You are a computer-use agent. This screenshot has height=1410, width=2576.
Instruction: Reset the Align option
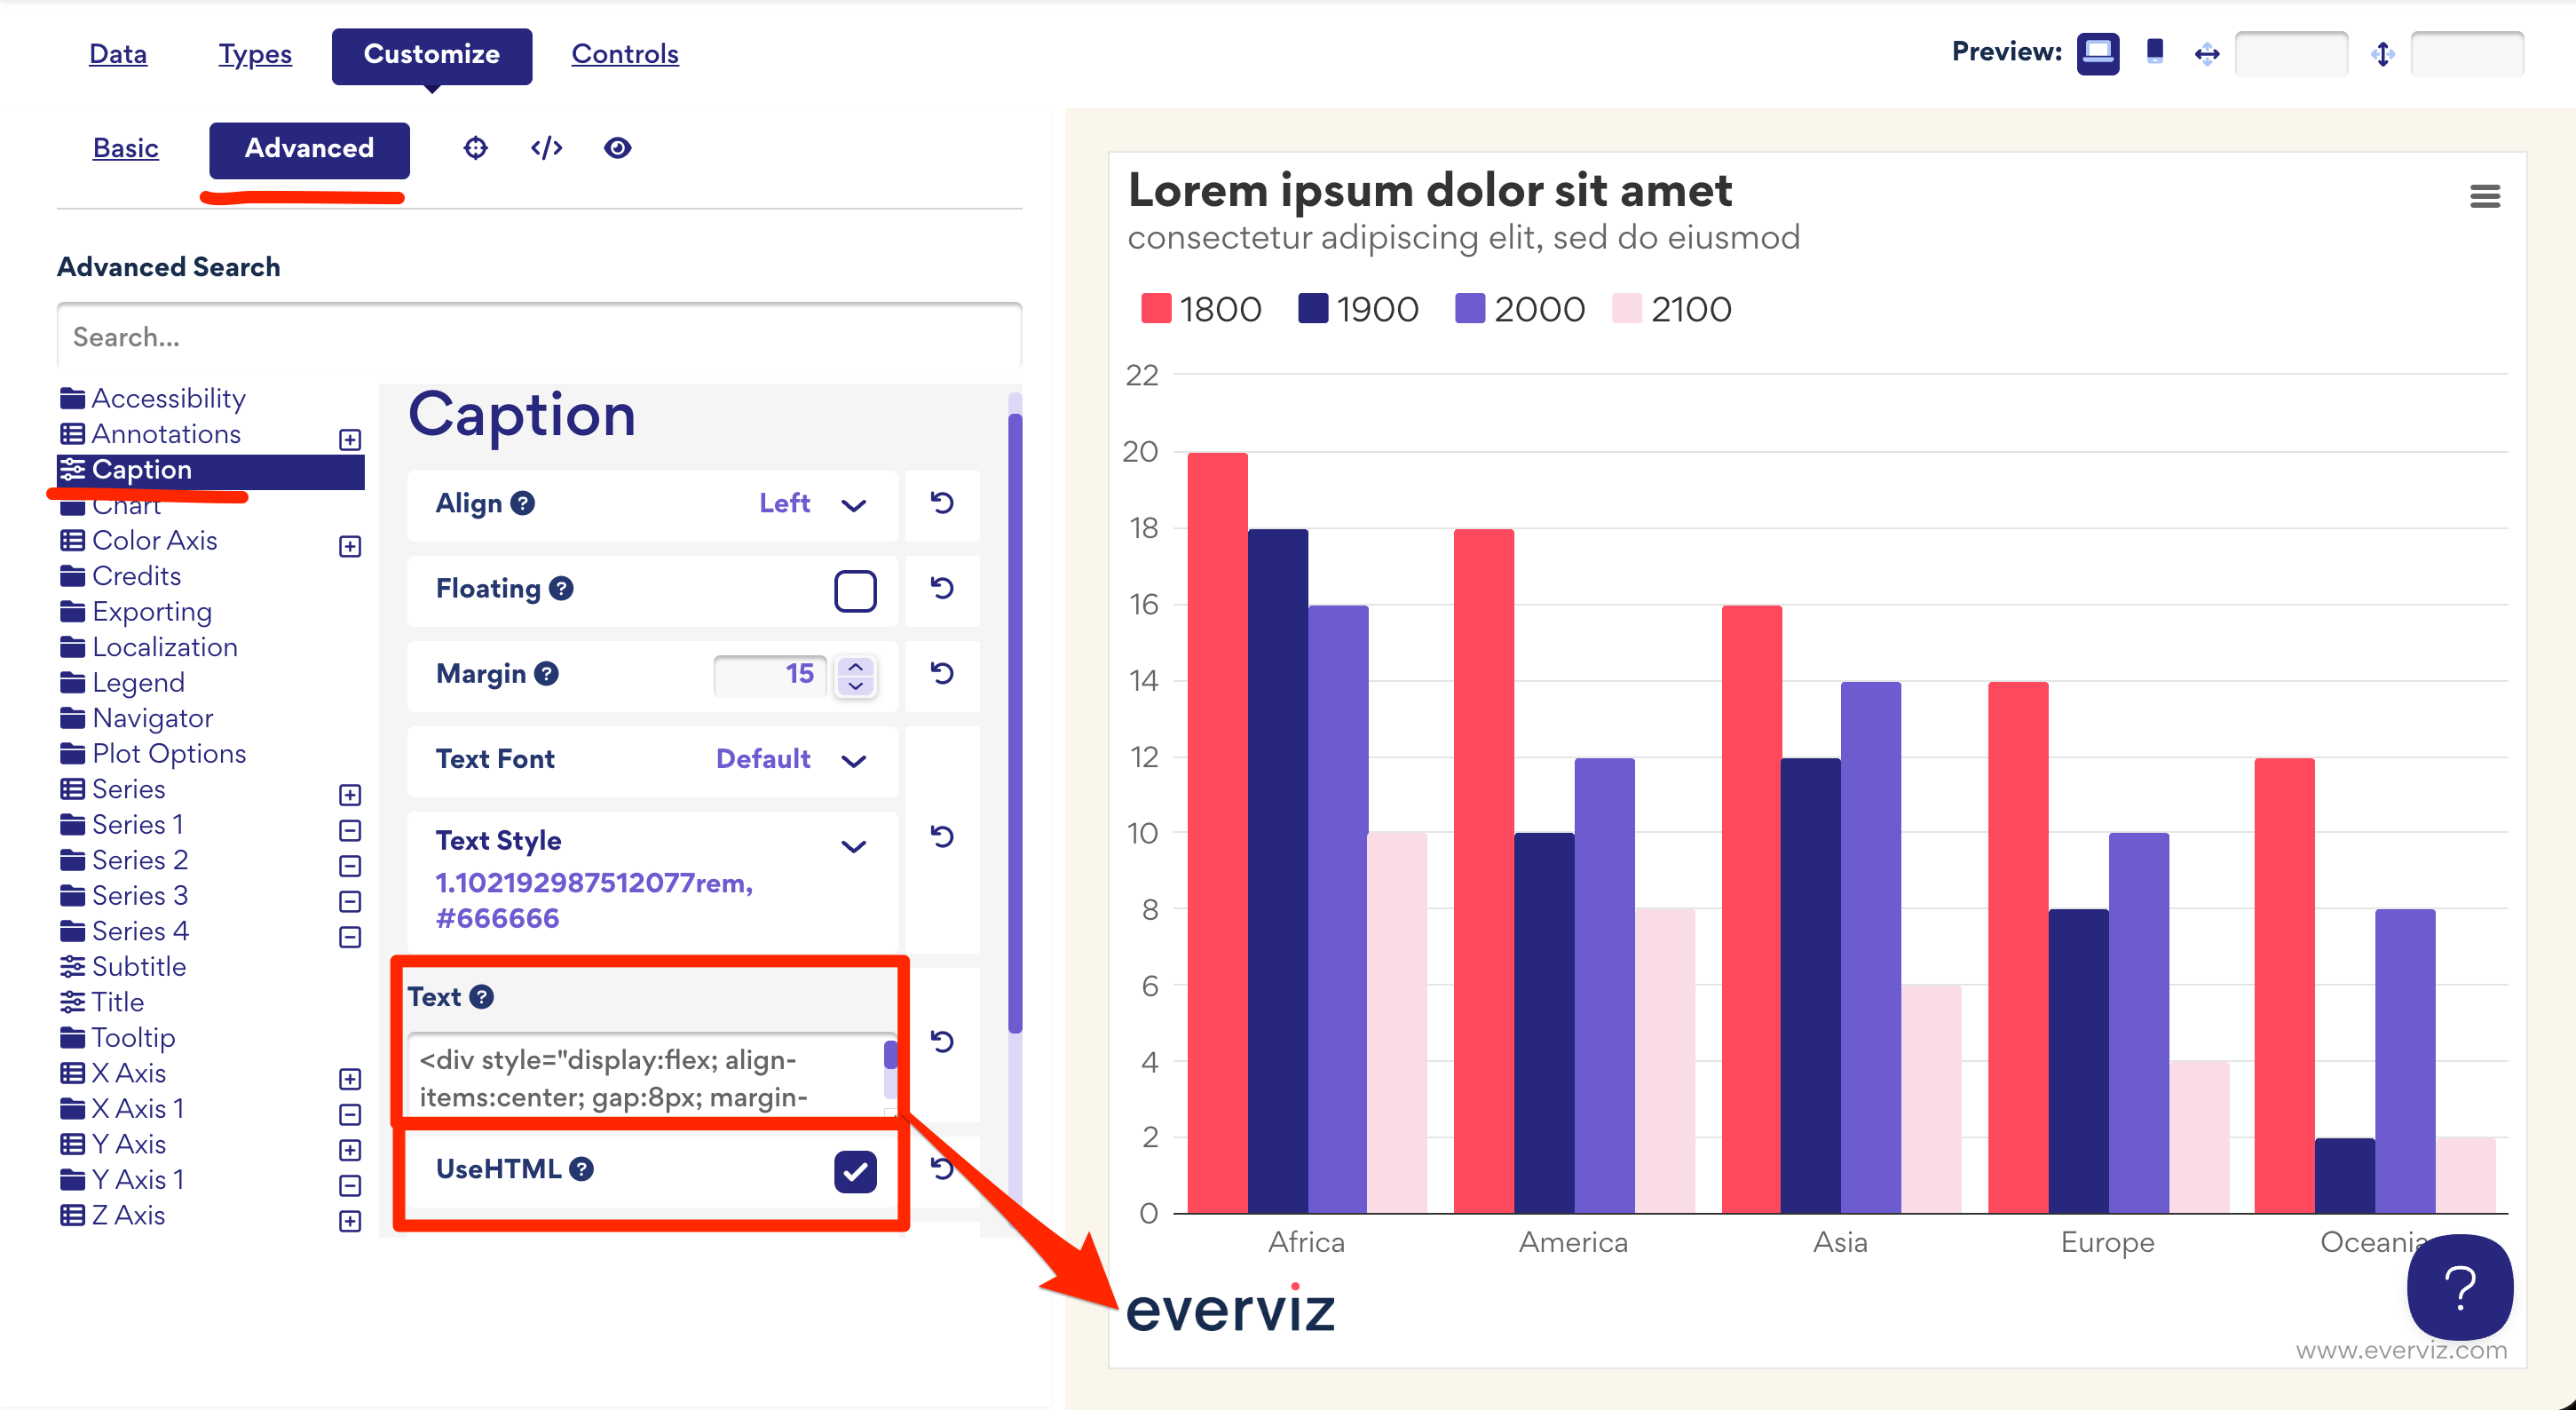click(x=941, y=503)
